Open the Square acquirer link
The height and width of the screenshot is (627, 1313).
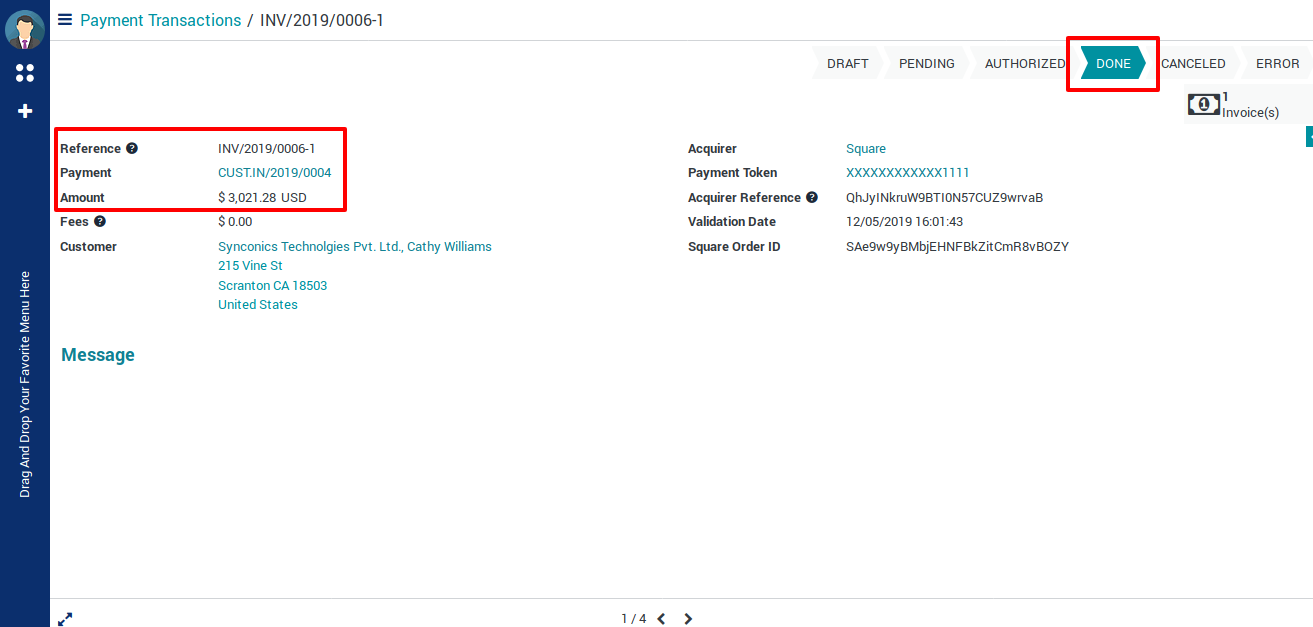865,149
